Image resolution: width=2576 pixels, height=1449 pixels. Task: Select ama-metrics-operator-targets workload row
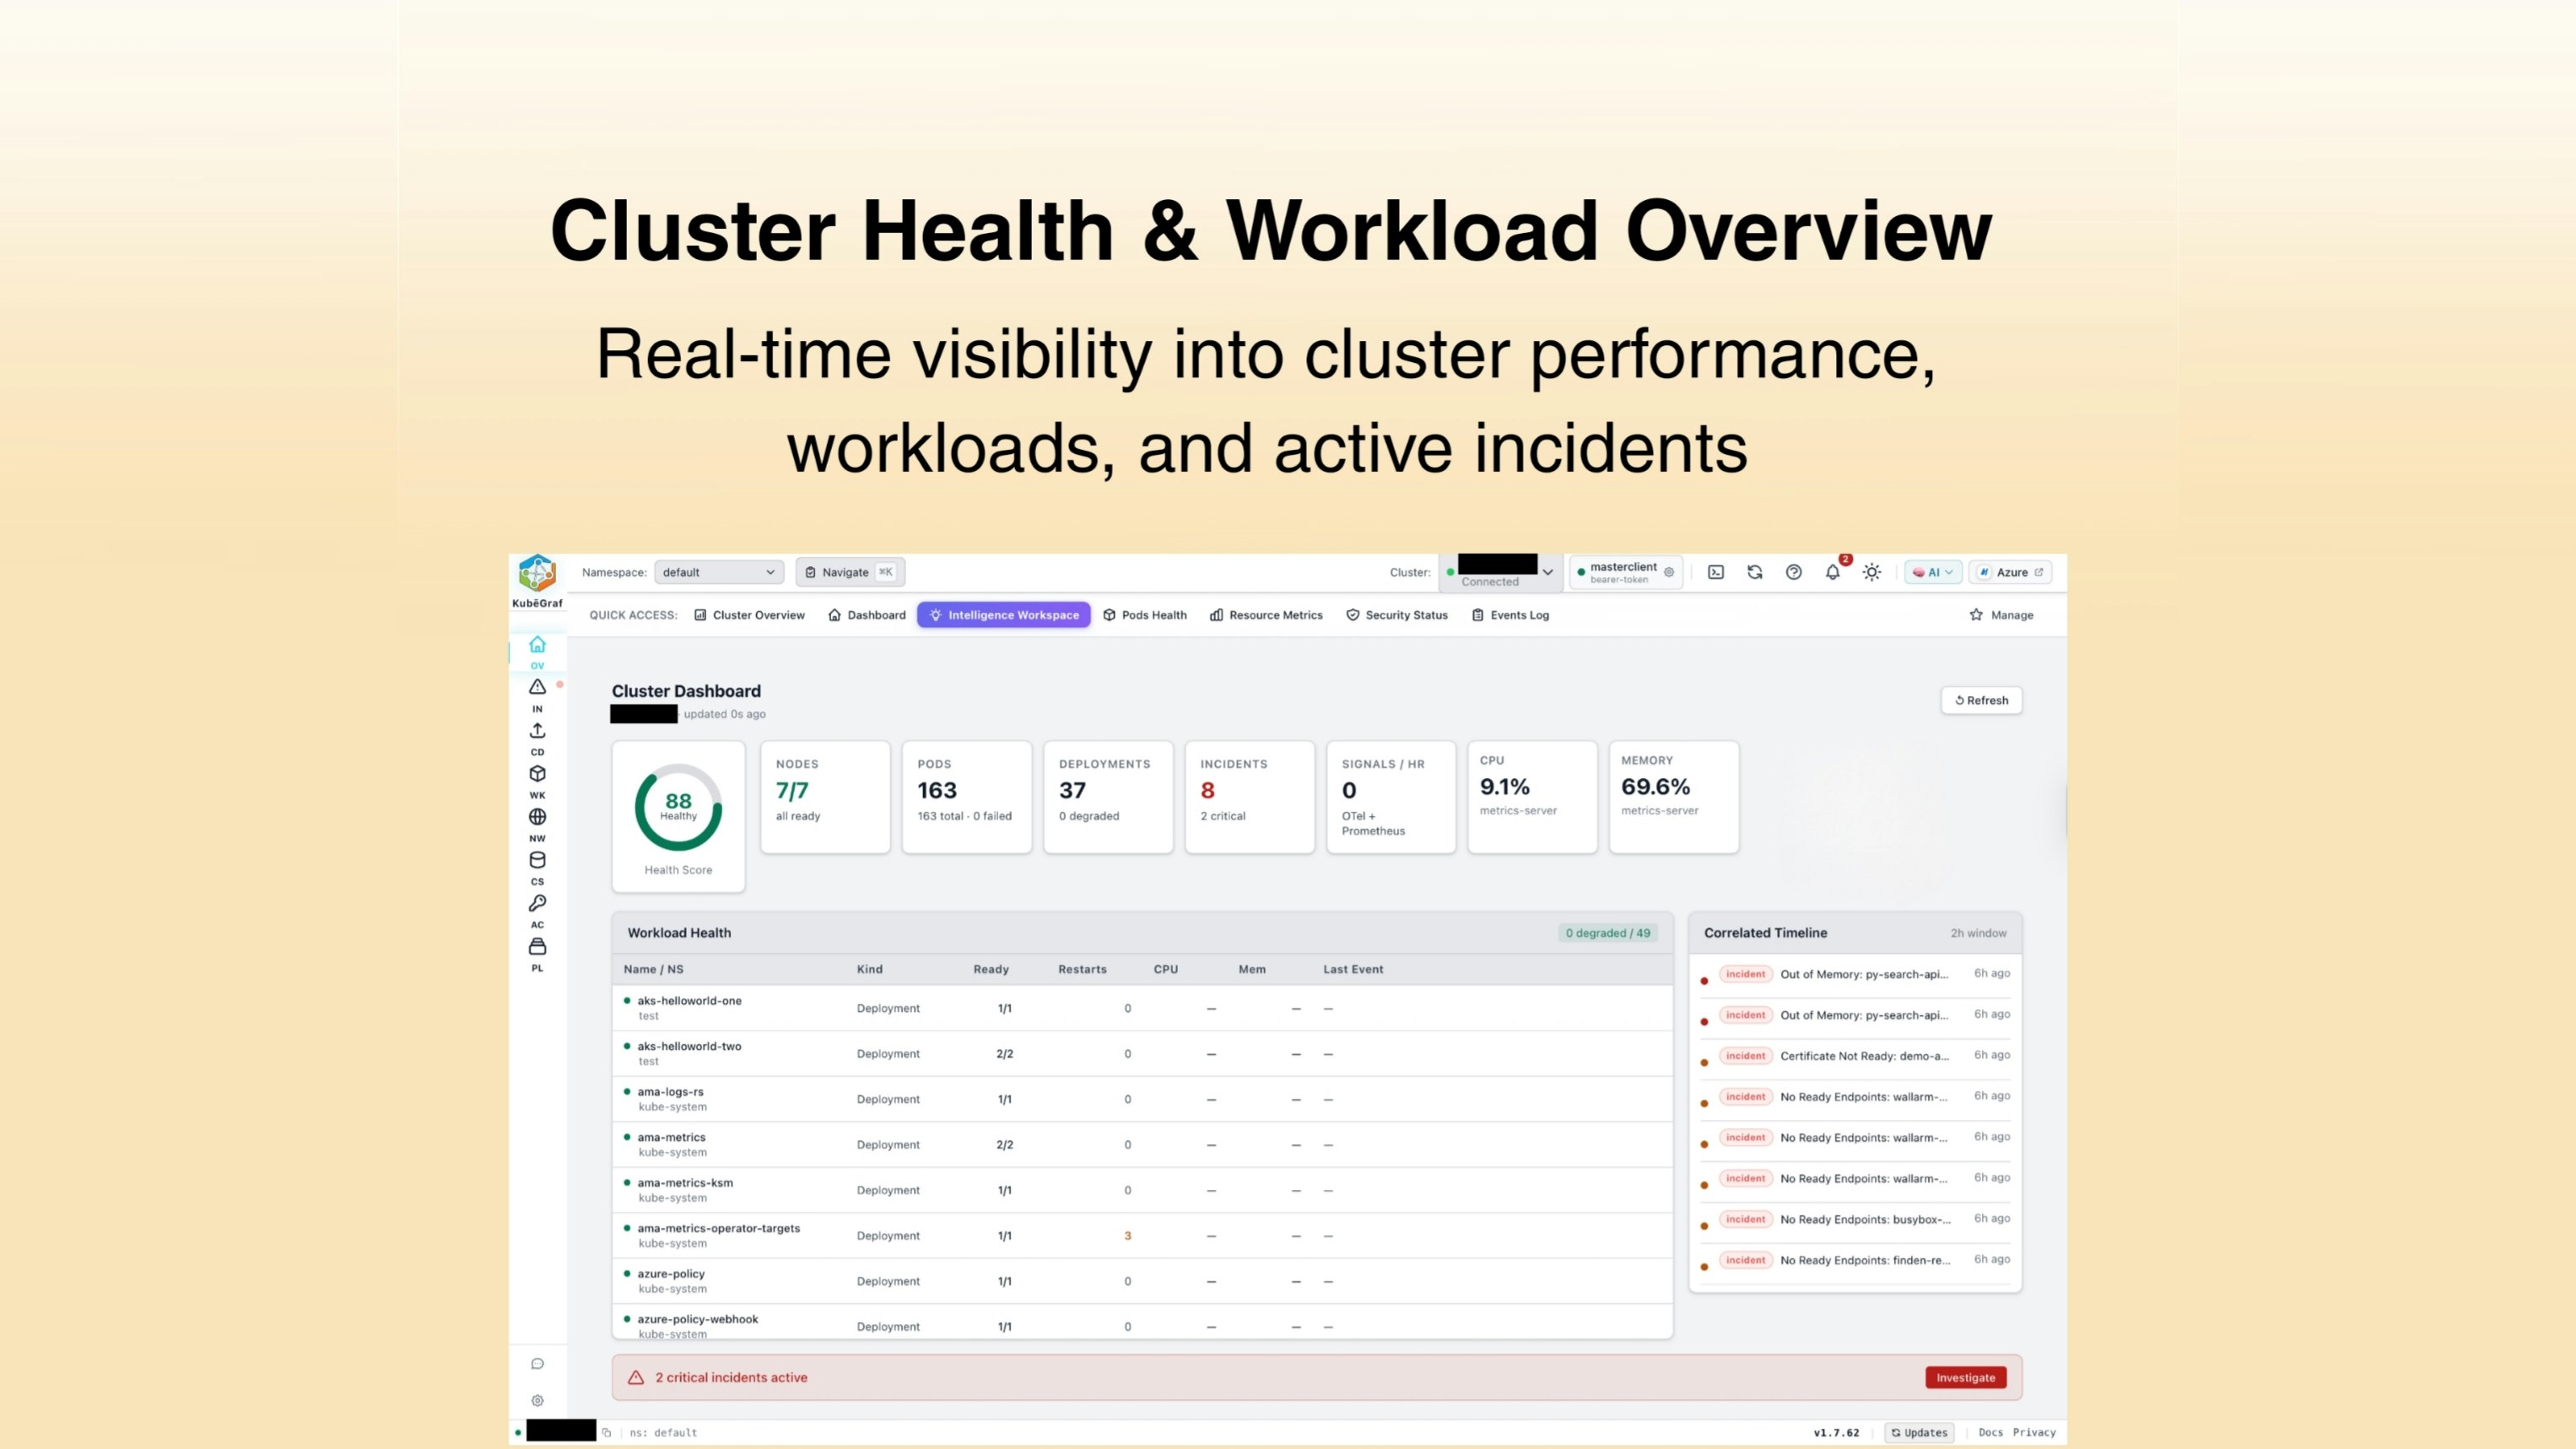click(x=718, y=1228)
